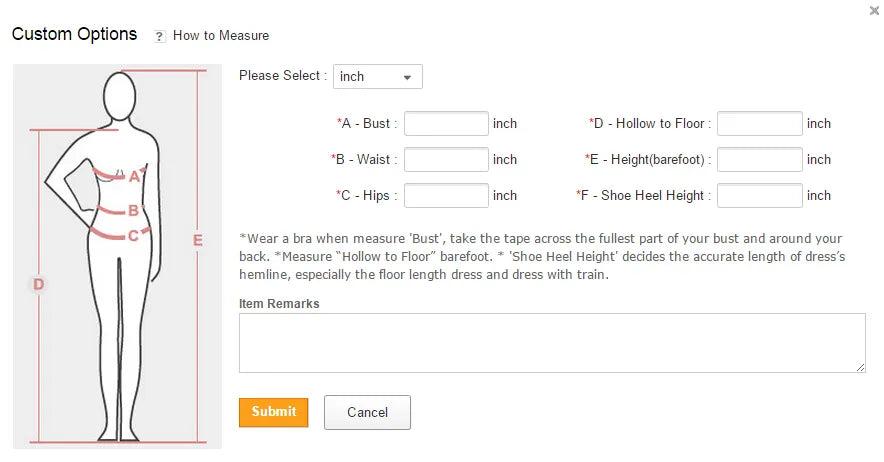The image size is (884, 462).
Task: Select the C - Hips input box
Action: click(446, 196)
